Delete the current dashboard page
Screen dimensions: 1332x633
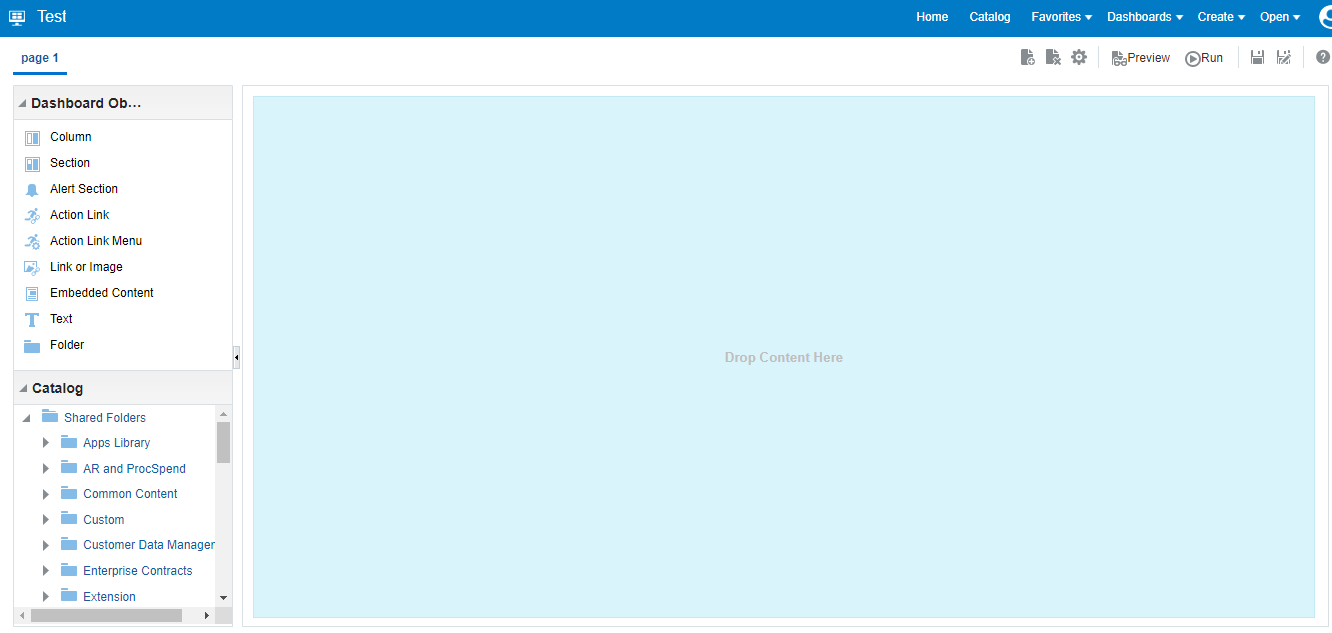click(1053, 57)
